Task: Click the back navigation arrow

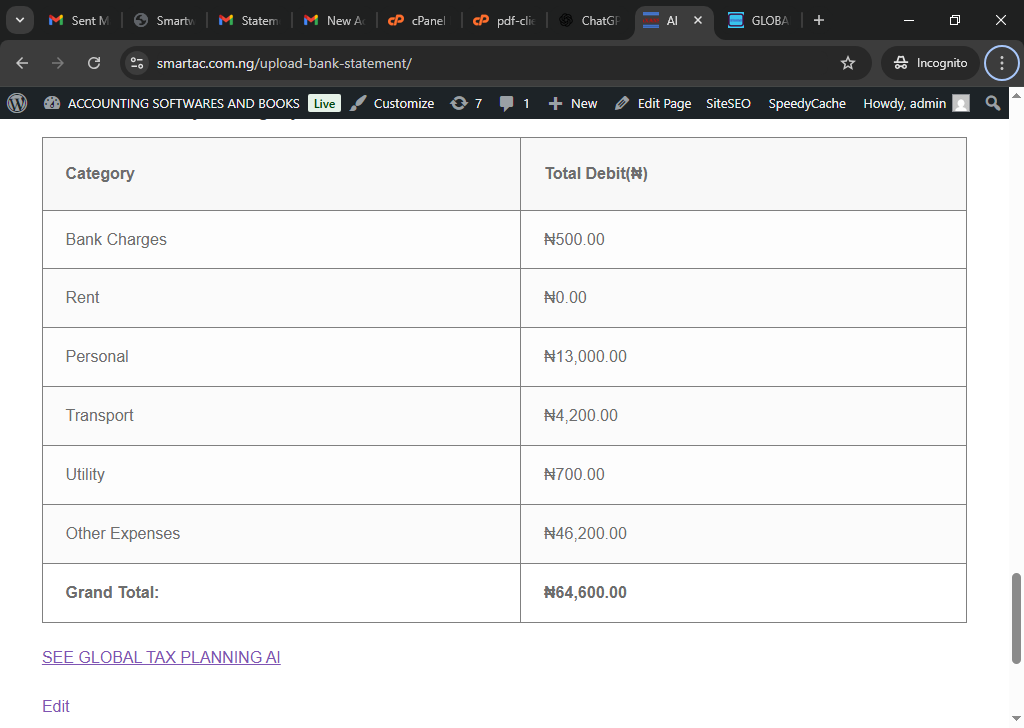Action: click(x=22, y=63)
